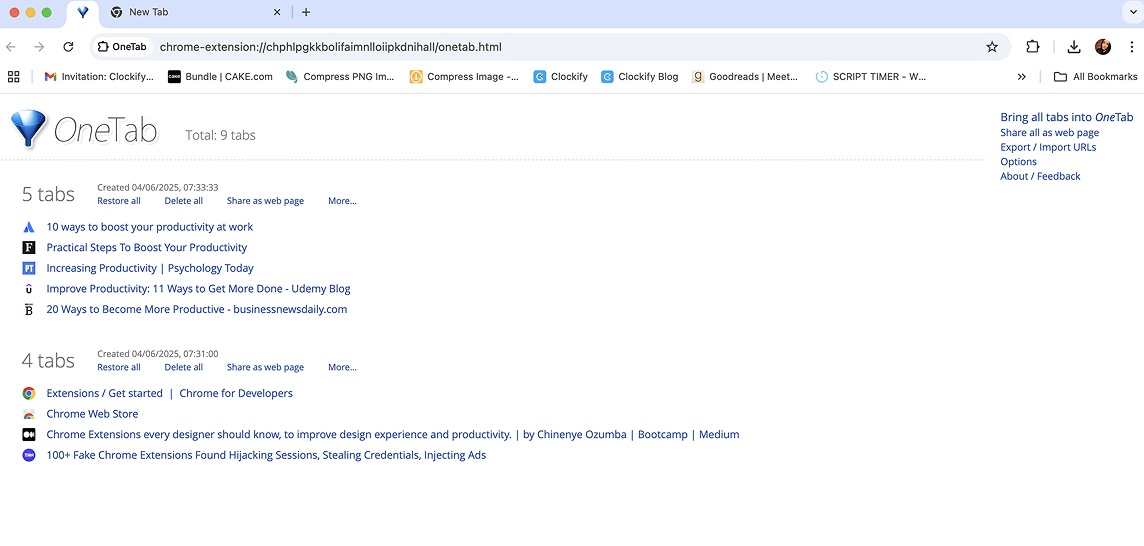
Task: Click the Medium favicon
Action: click(x=28, y=434)
